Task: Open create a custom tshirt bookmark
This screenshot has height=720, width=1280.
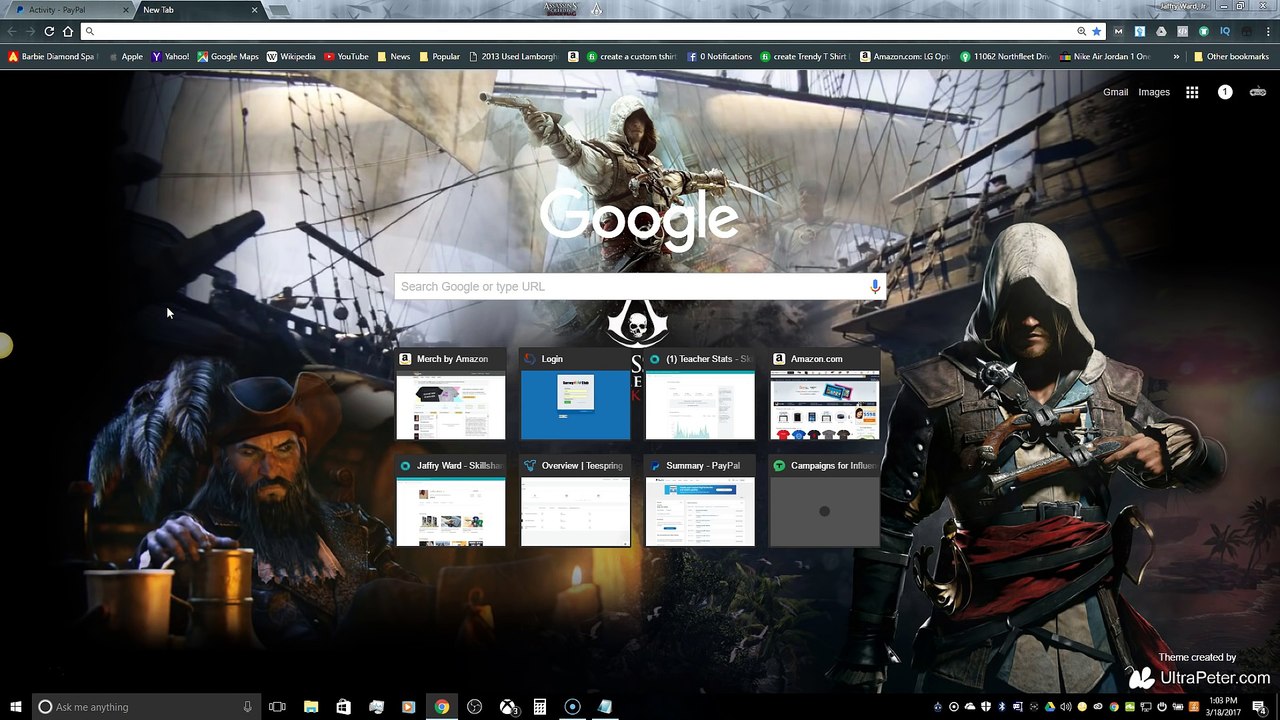Action: point(633,56)
